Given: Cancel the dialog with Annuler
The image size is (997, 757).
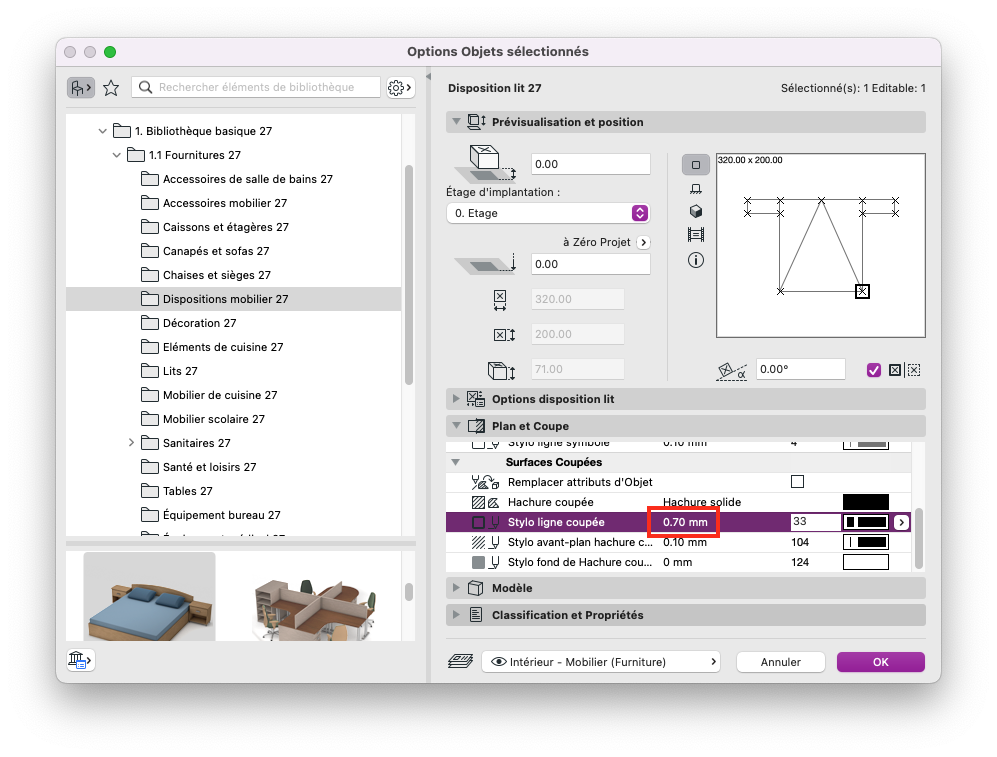Looking at the screenshot, I should tap(781, 662).
